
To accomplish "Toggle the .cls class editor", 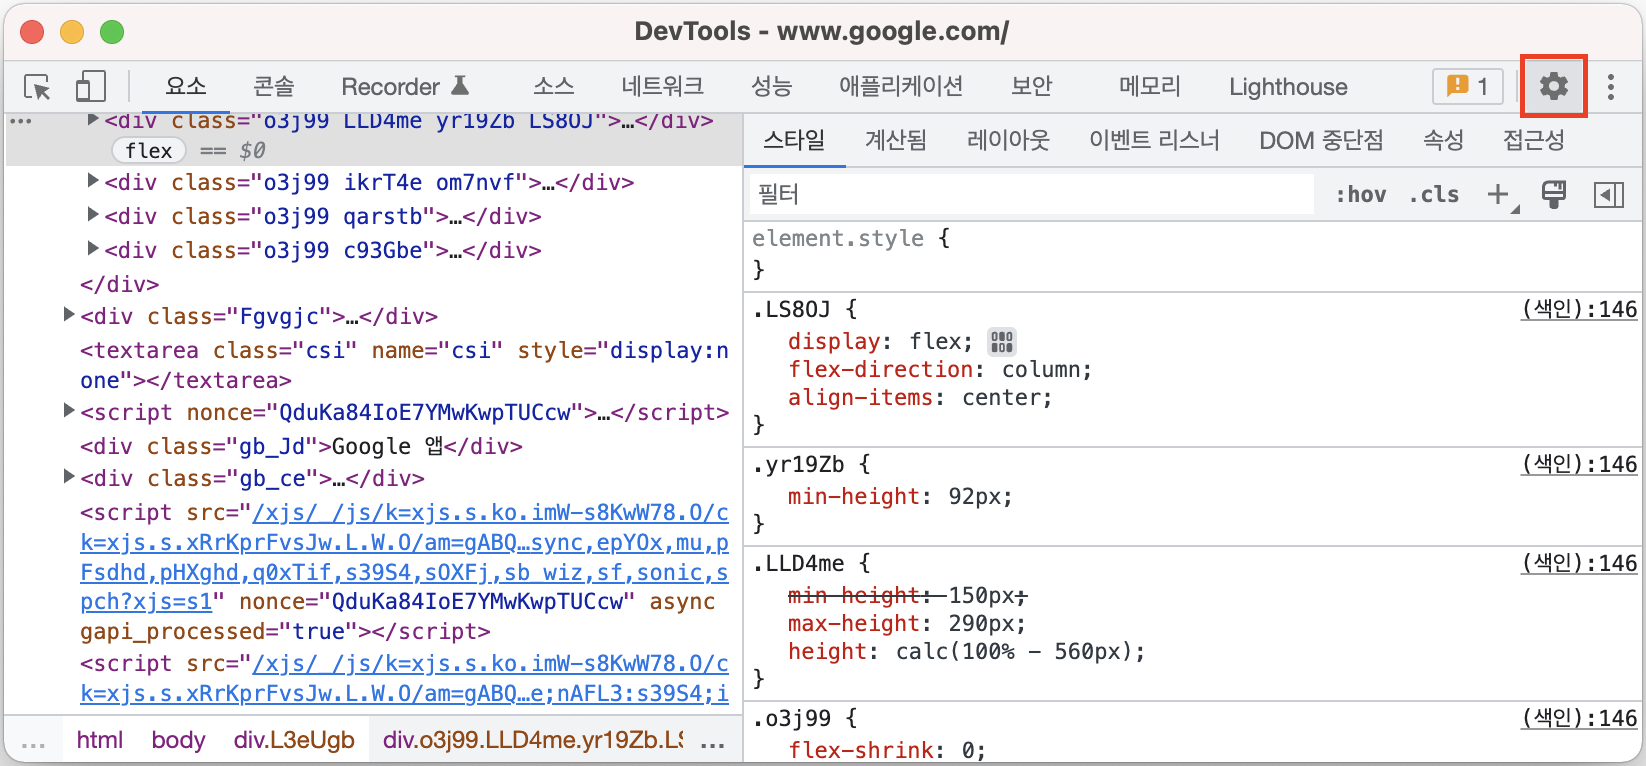I will tap(1434, 194).
